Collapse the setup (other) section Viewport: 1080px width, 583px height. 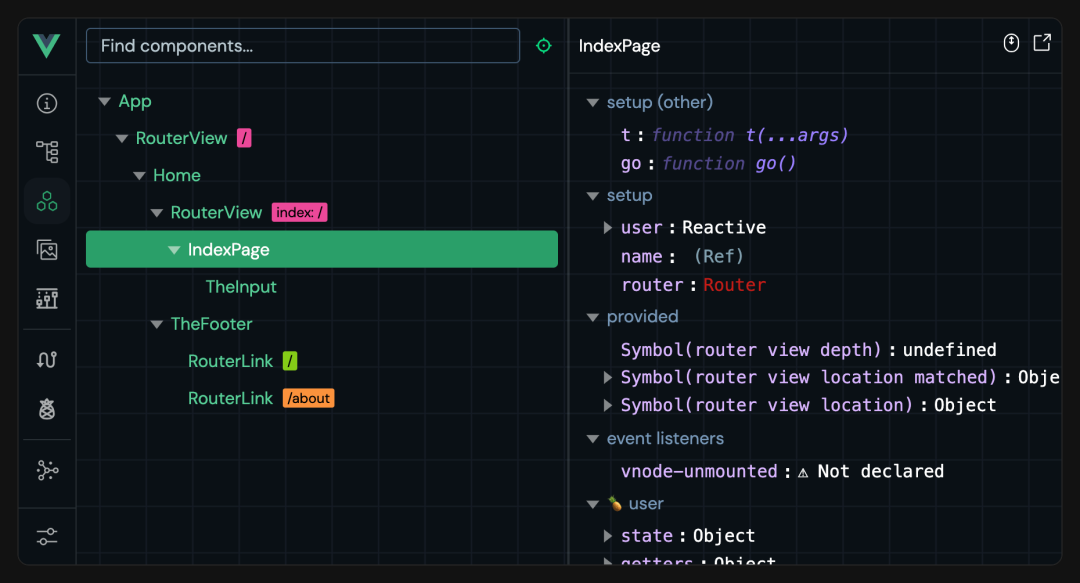click(592, 102)
